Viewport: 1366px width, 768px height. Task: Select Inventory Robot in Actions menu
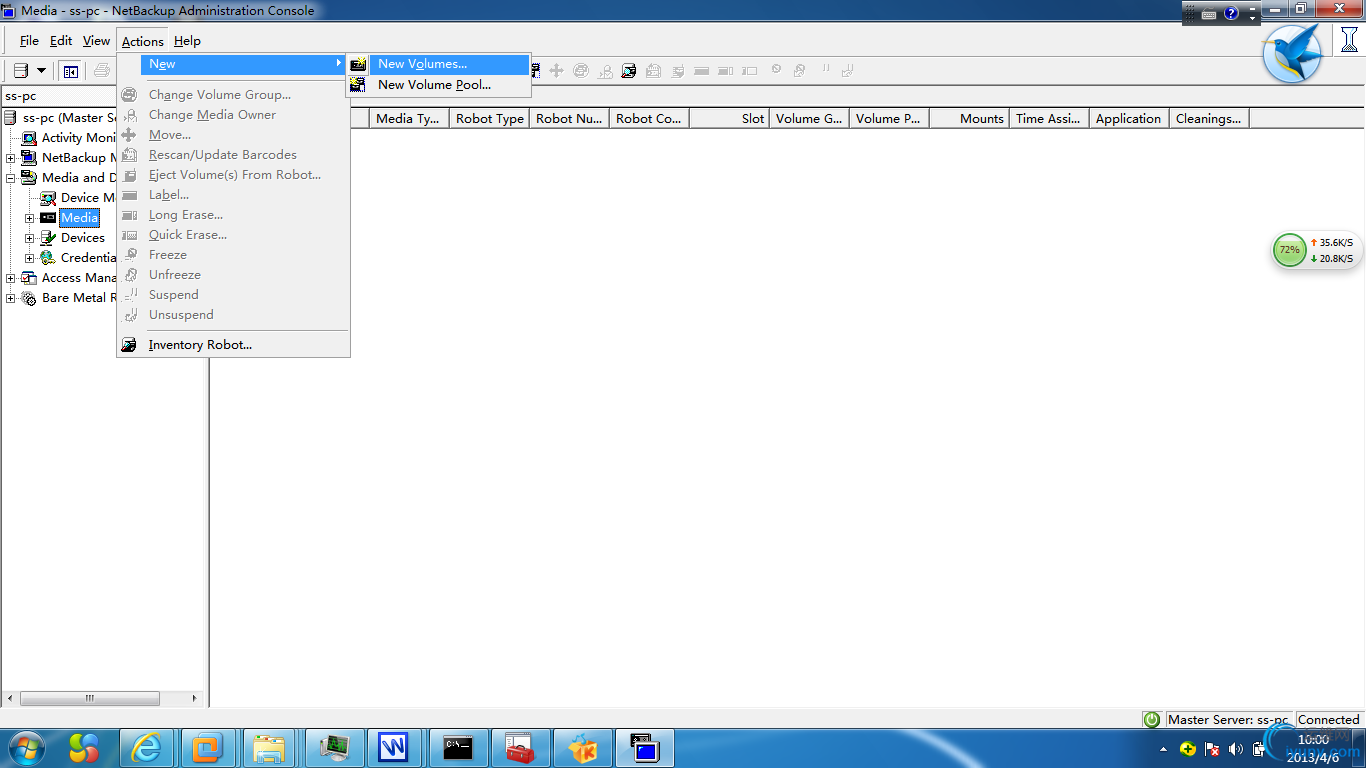tap(200, 345)
